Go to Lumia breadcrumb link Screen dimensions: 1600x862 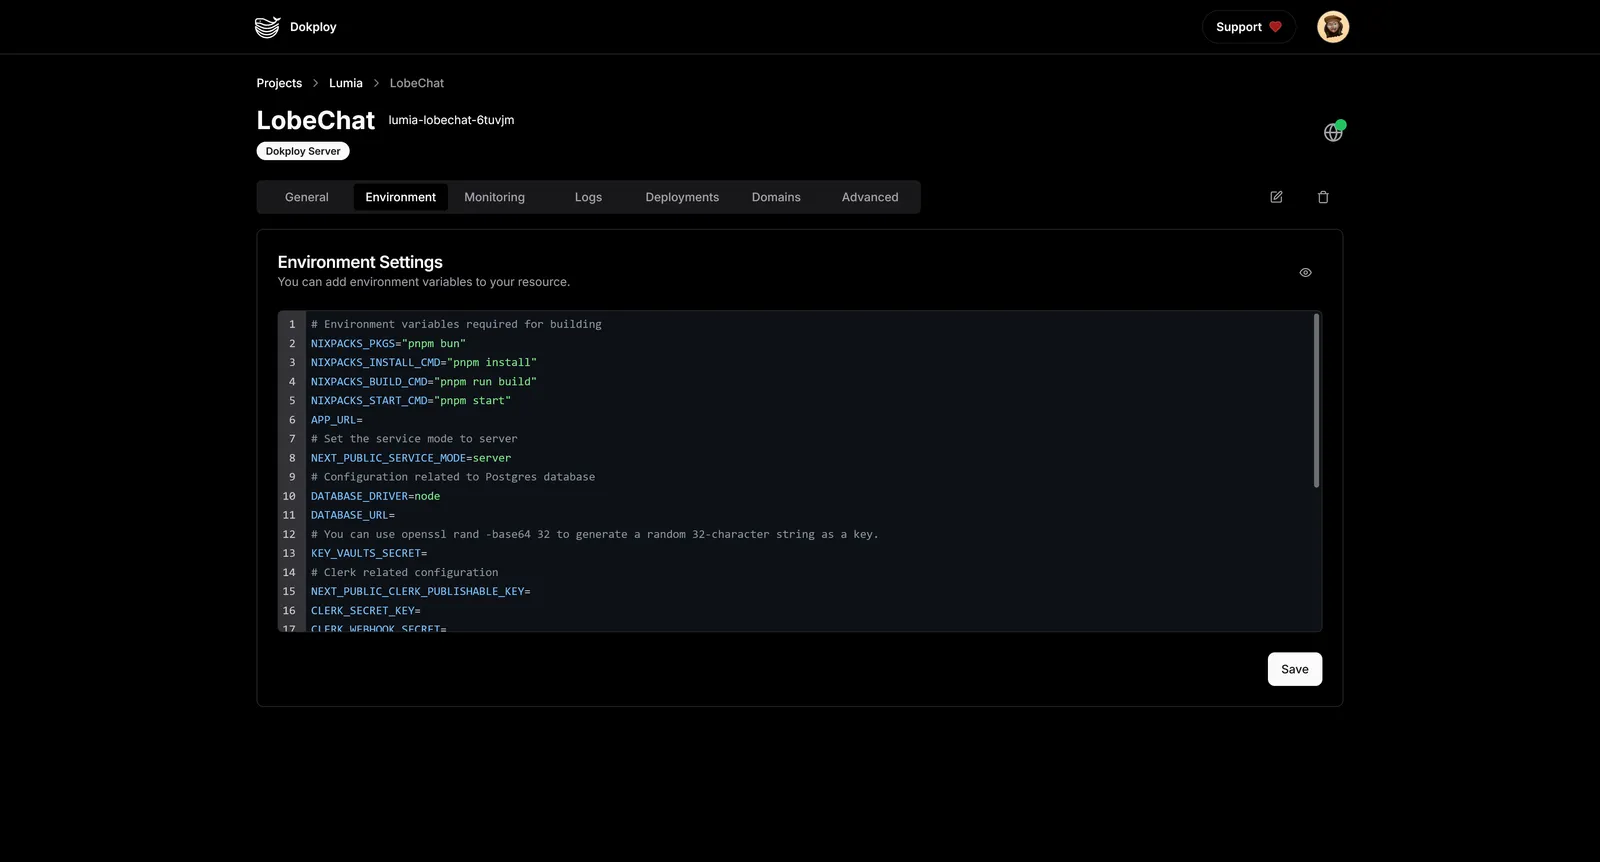pos(346,83)
